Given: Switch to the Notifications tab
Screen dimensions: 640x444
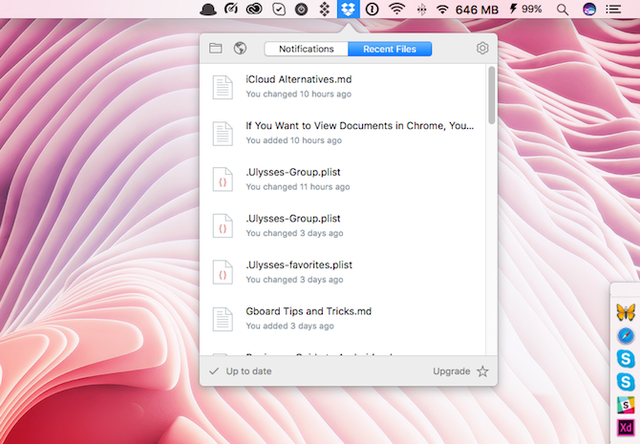Looking at the screenshot, I should point(306,48).
